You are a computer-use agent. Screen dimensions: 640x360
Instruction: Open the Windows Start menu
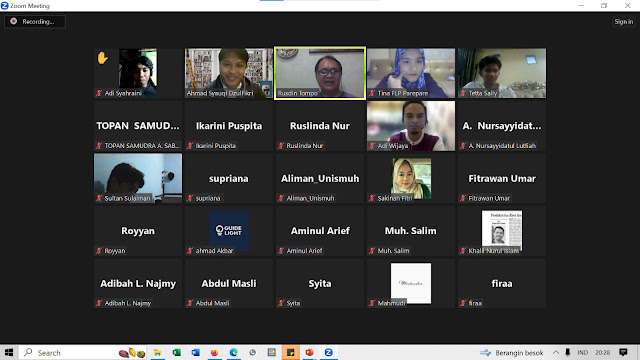click(9, 352)
